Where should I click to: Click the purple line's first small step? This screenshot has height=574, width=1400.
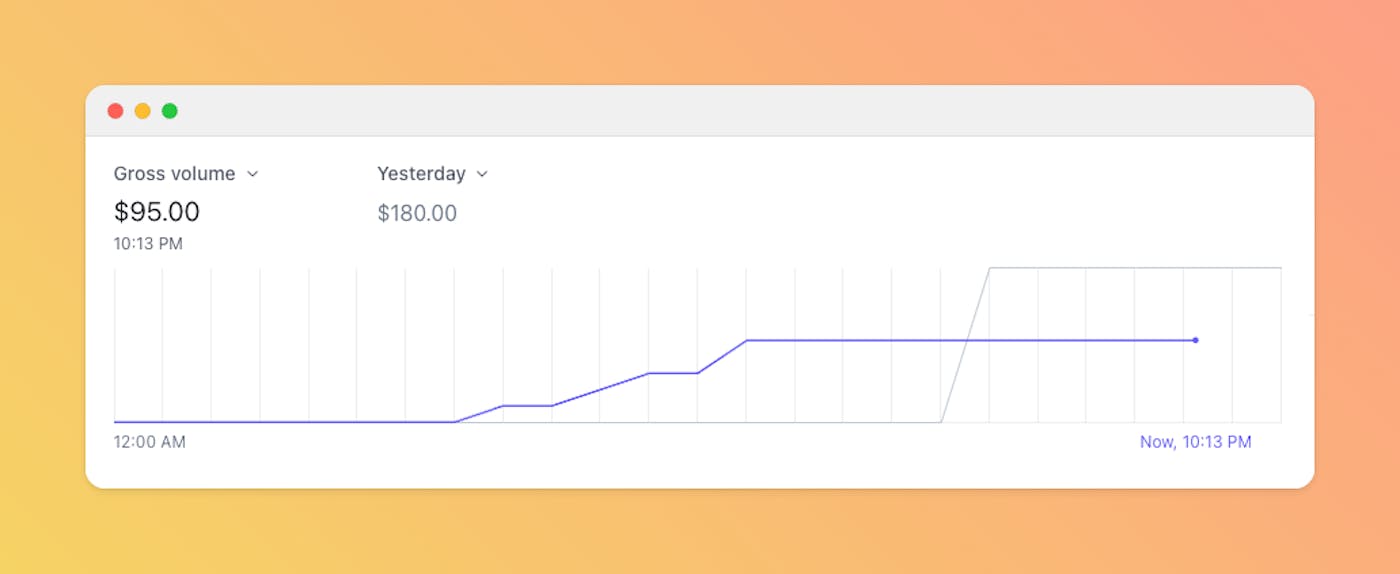click(527, 406)
